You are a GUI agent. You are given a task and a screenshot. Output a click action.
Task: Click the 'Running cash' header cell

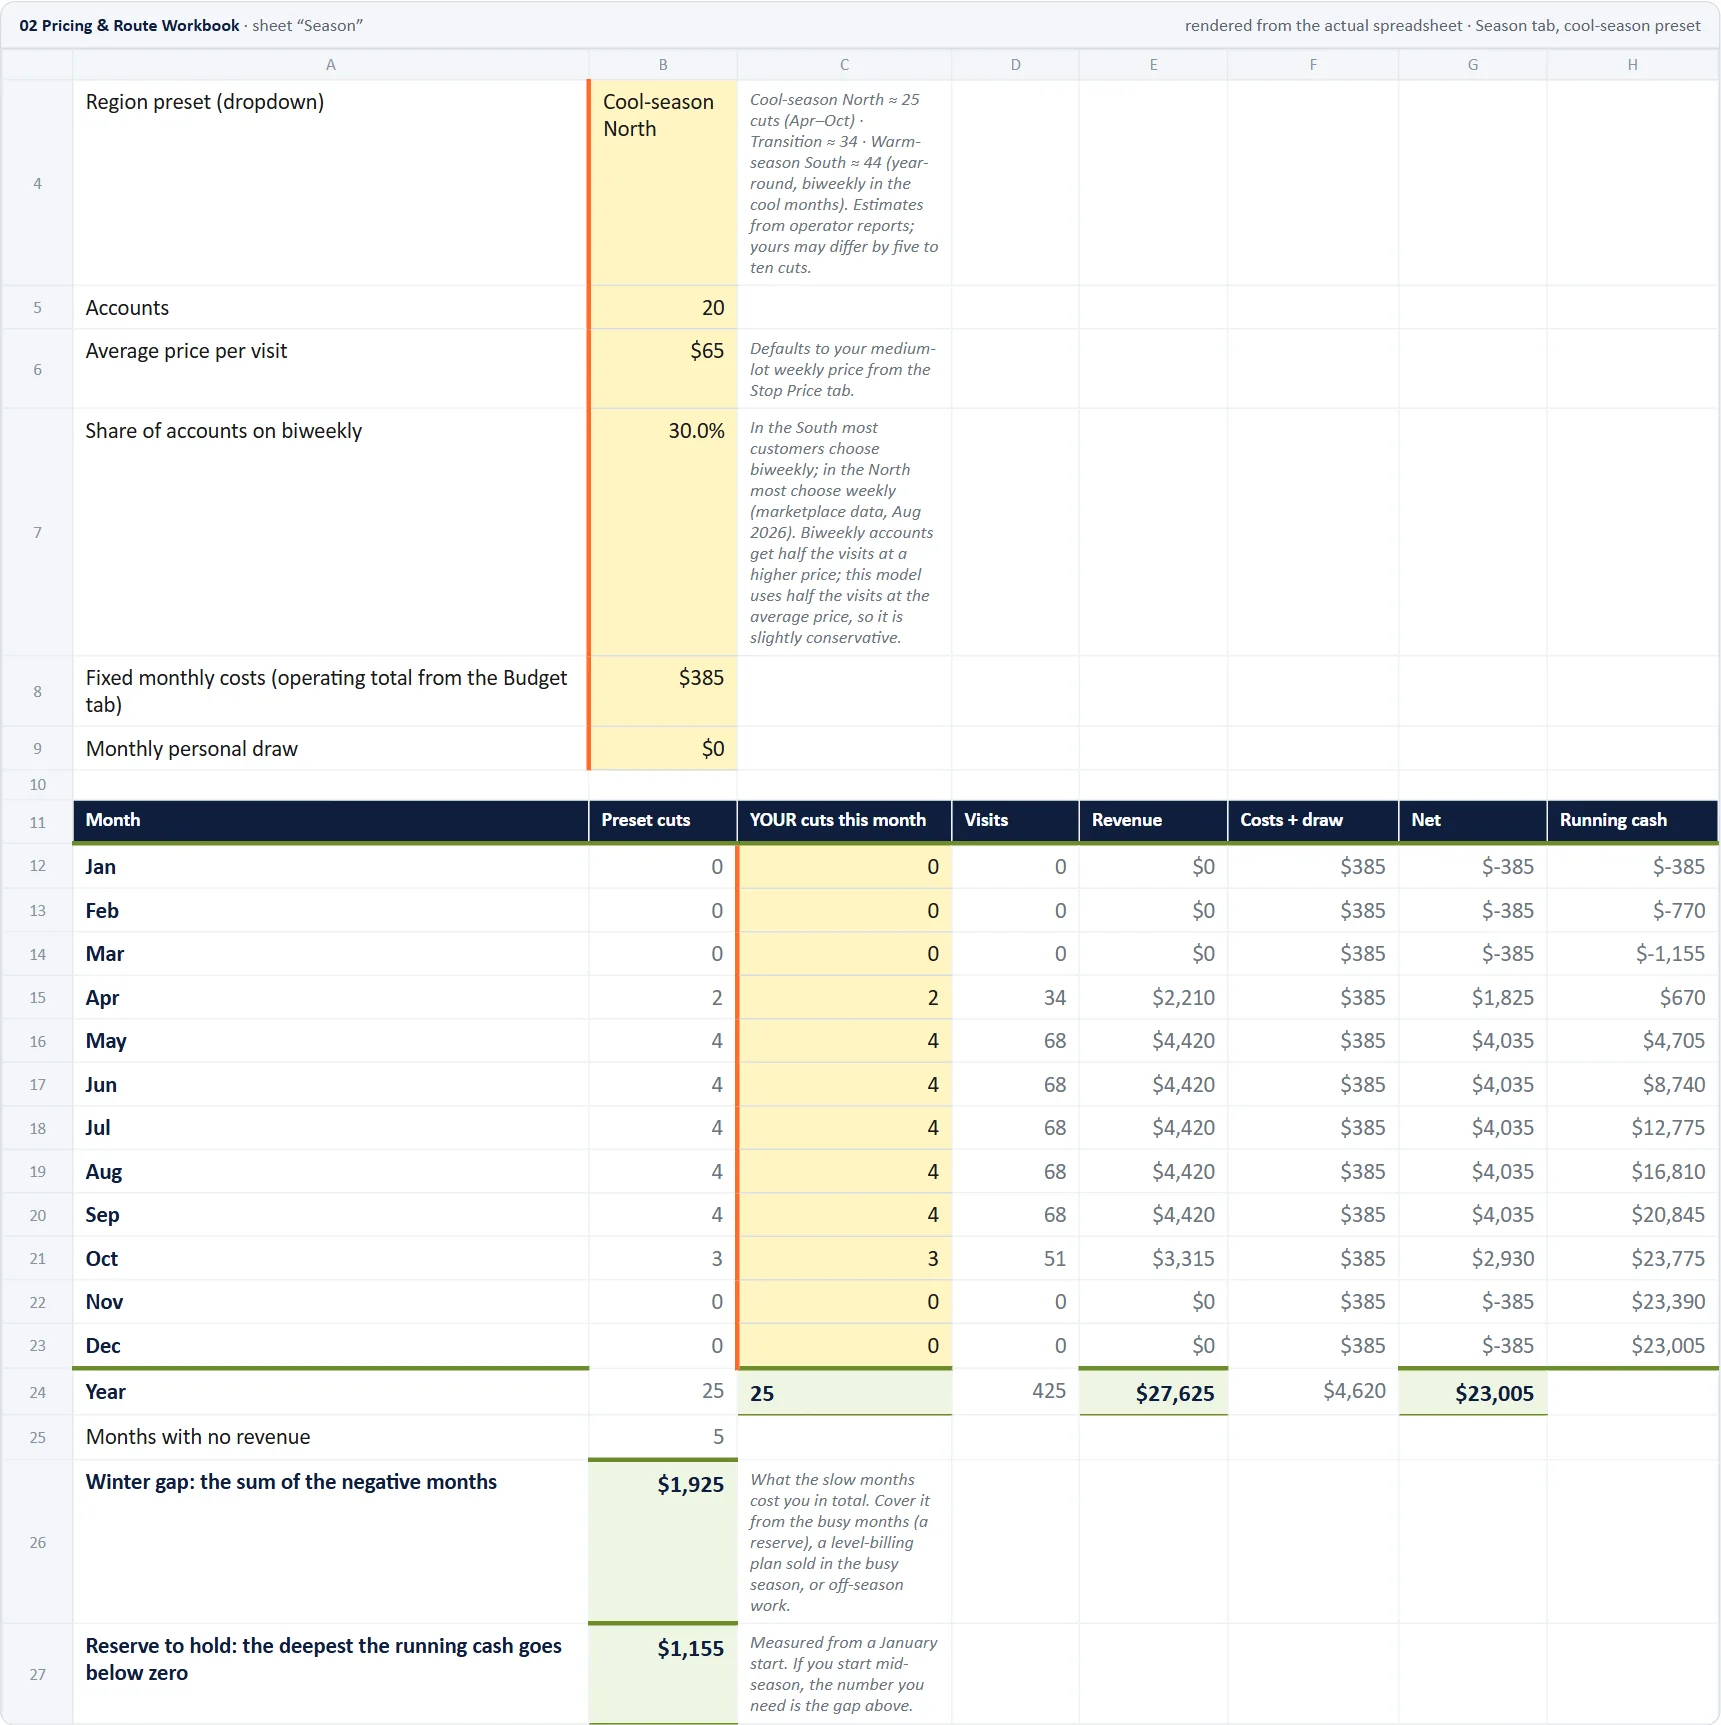point(1632,821)
